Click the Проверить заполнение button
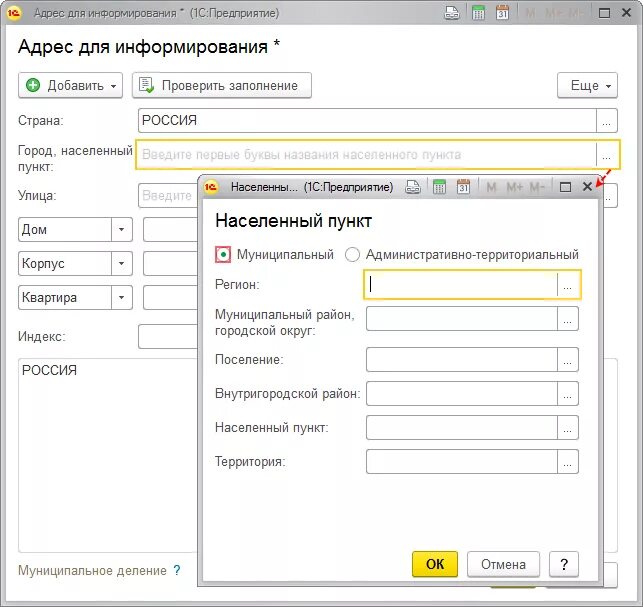Viewport: 643px width, 607px height. [x=222, y=85]
